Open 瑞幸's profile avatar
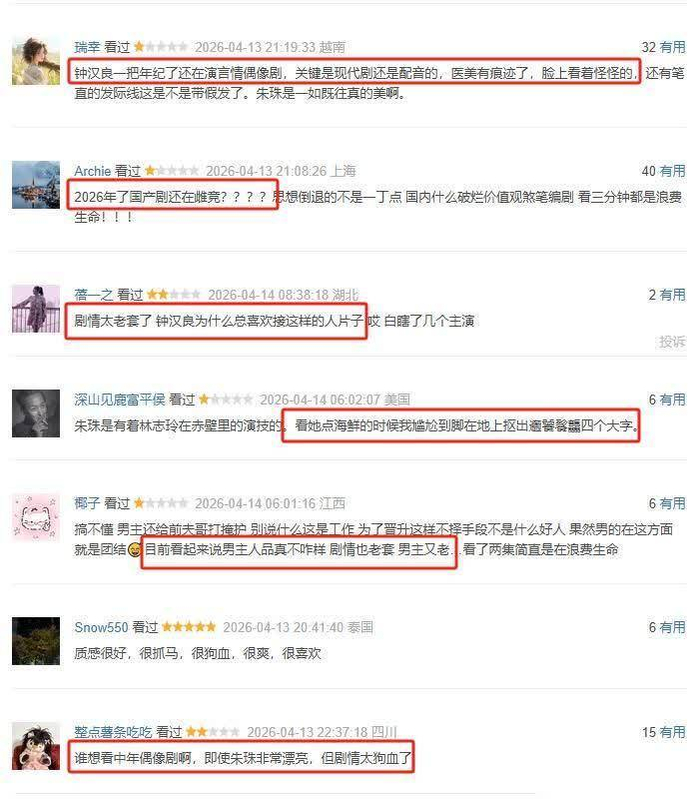The width and height of the screenshot is (700, 804). click(36, 61)
